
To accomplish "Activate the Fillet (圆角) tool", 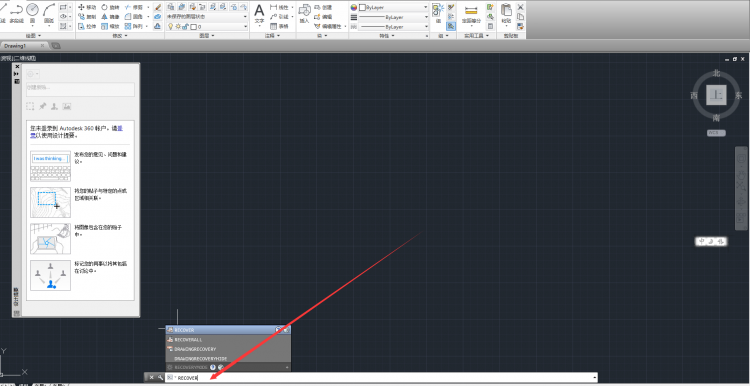I will point(134,17).
